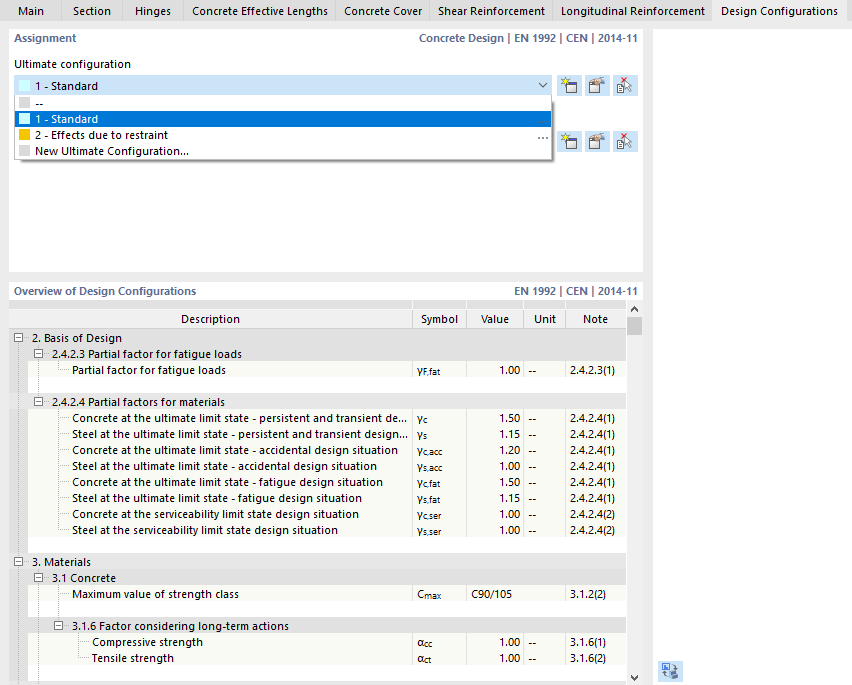
Task: Click the Note column header
Action: [596, 319]
